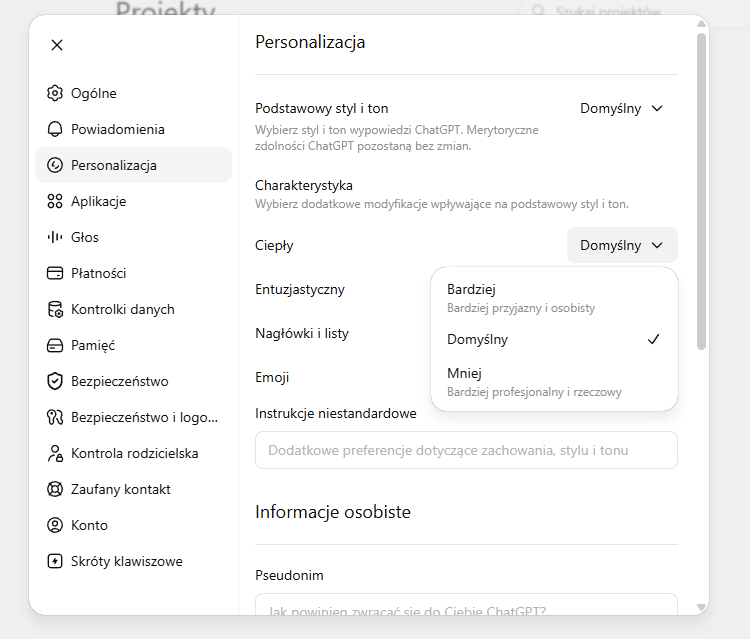The width and height of the screenshot is (750, 639).
Task: Open the Ogólne settings section
Action: (133, 93)
